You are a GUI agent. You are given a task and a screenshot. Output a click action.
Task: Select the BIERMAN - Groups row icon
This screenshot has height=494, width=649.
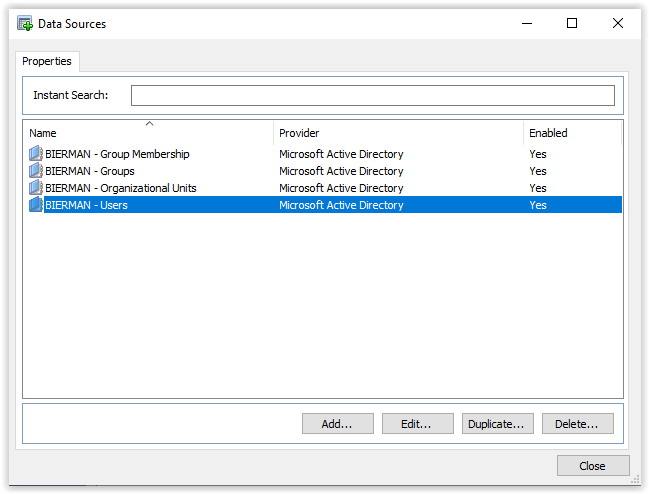click(36, 170)
